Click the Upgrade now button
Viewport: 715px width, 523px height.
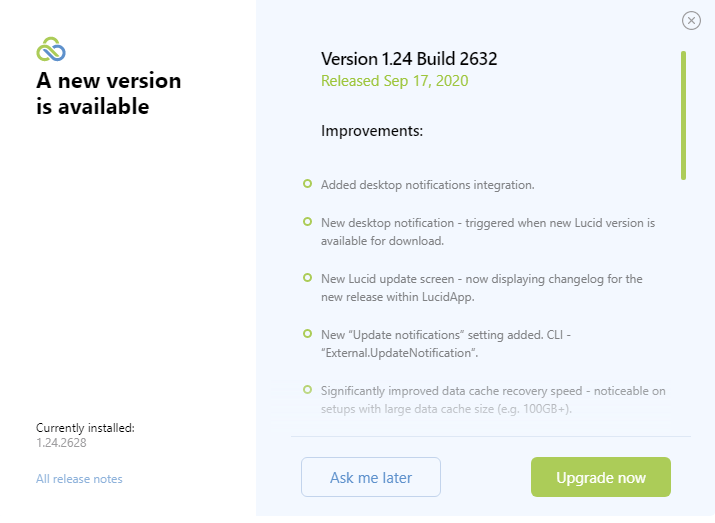point(601,477)
